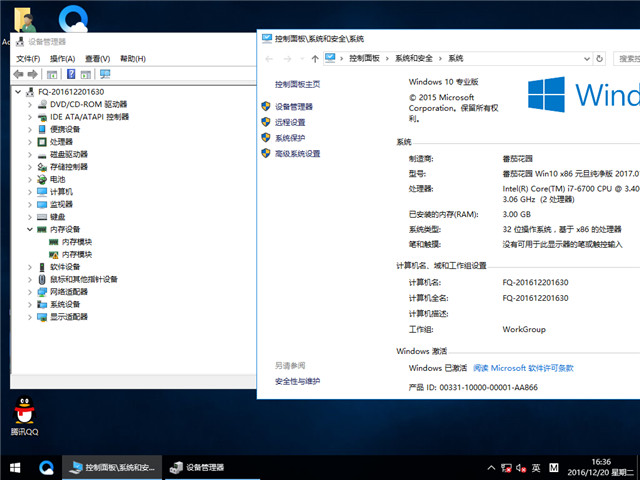
Task: Click the 网络适配器 network adapter icon
Action: tap(42, 292)
